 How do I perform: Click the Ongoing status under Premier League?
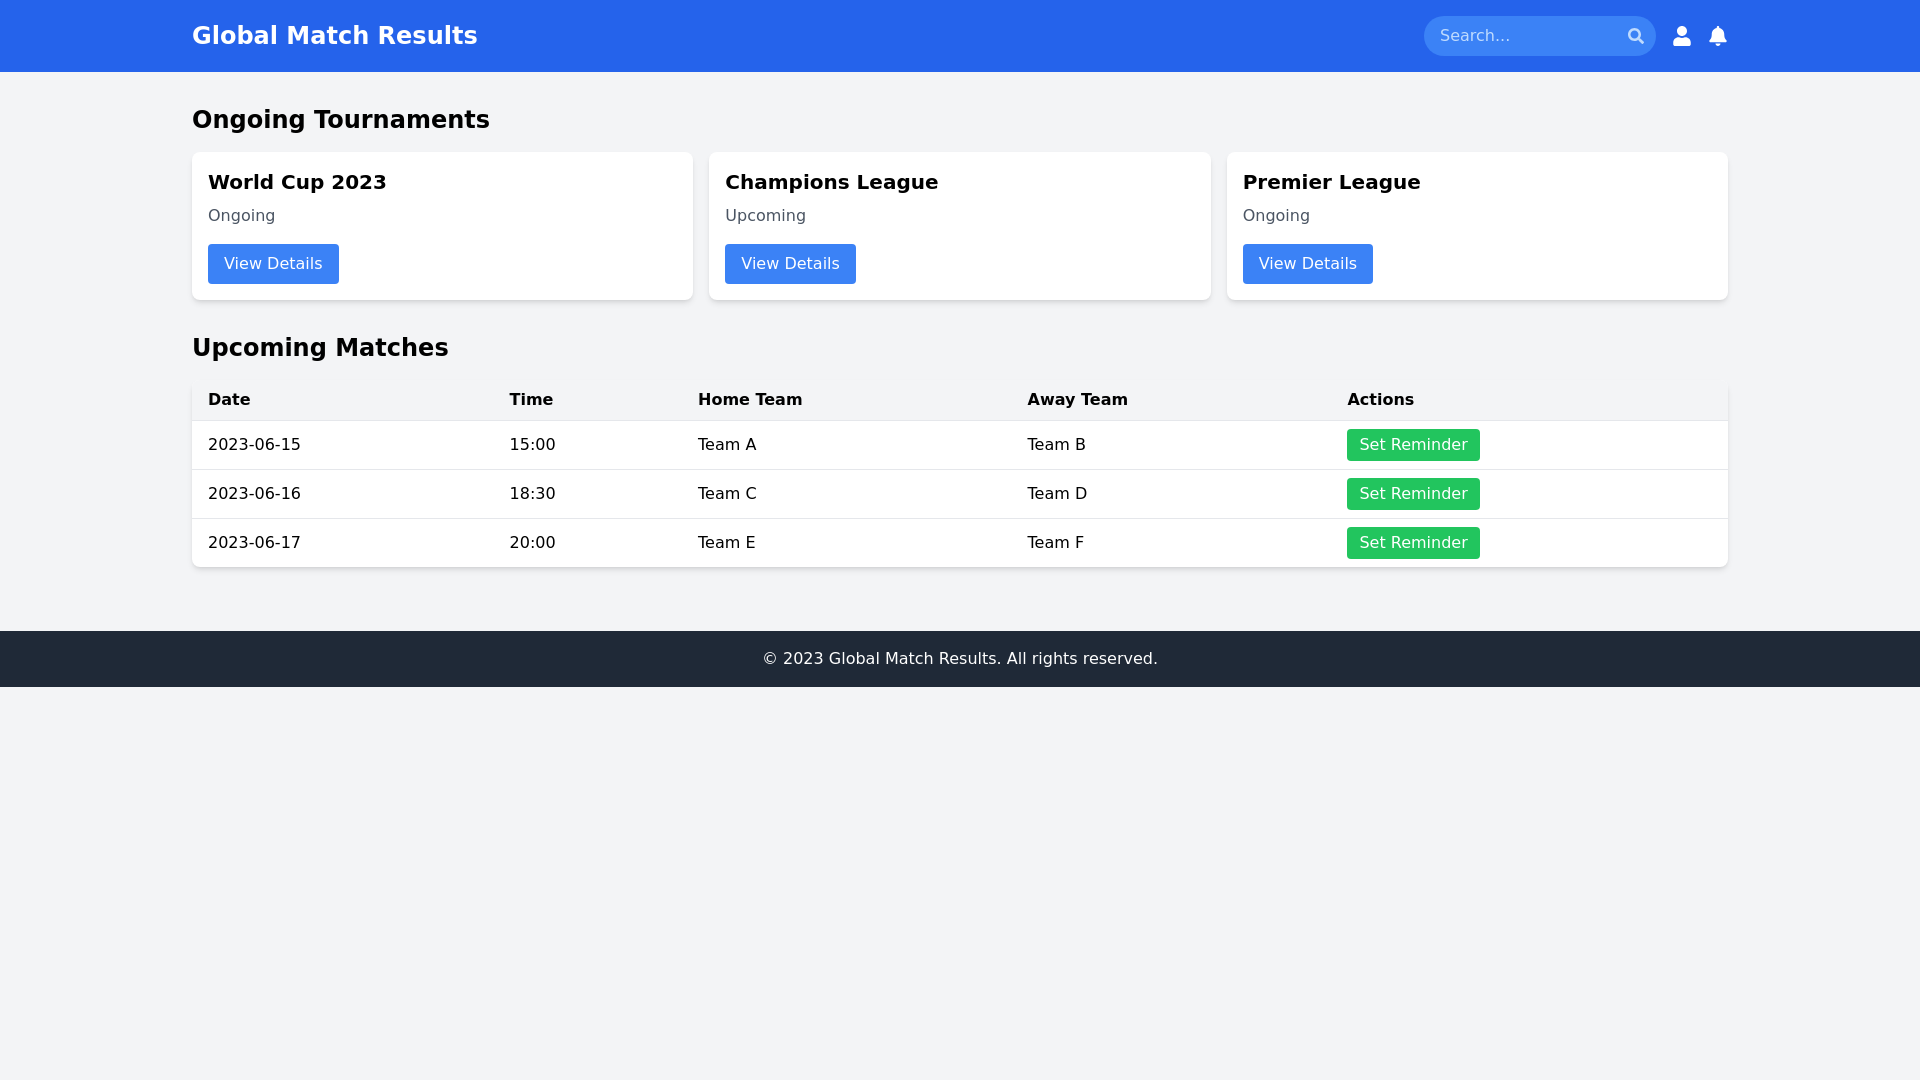(1276, 216)
